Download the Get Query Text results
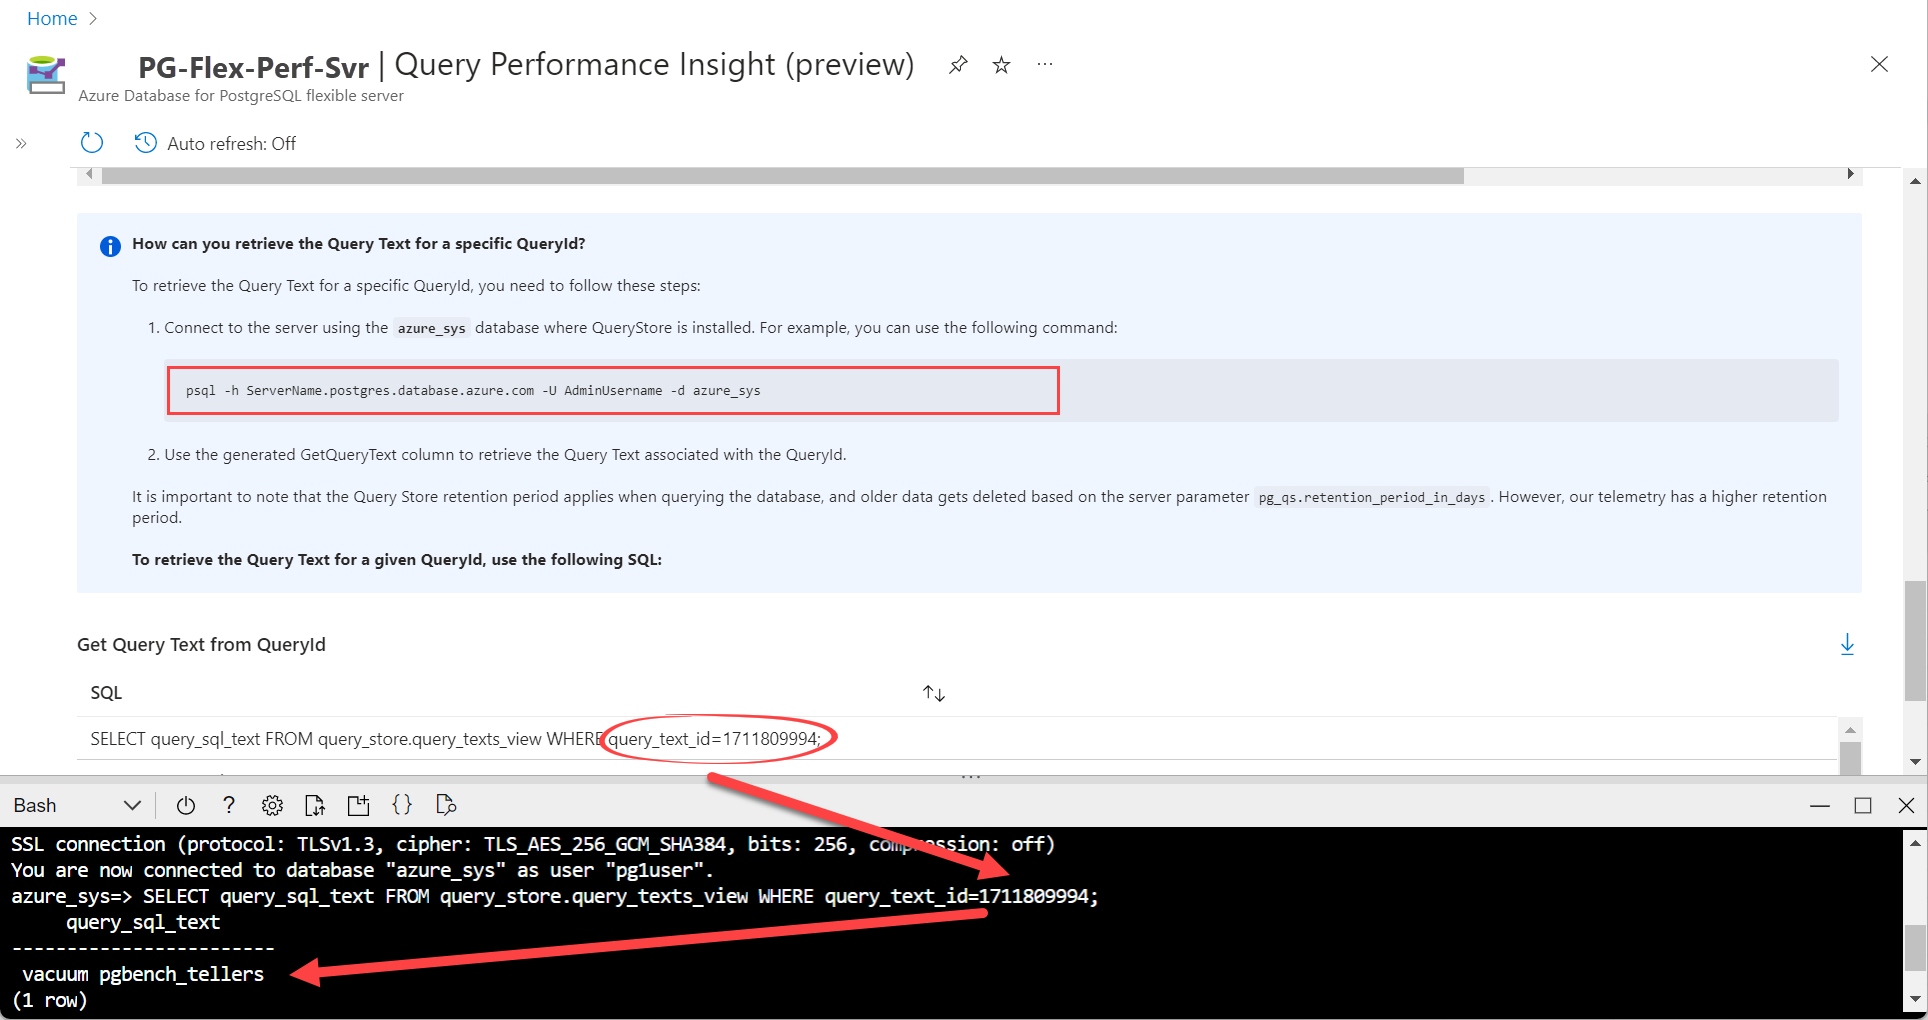 (x=1847, y=644)
